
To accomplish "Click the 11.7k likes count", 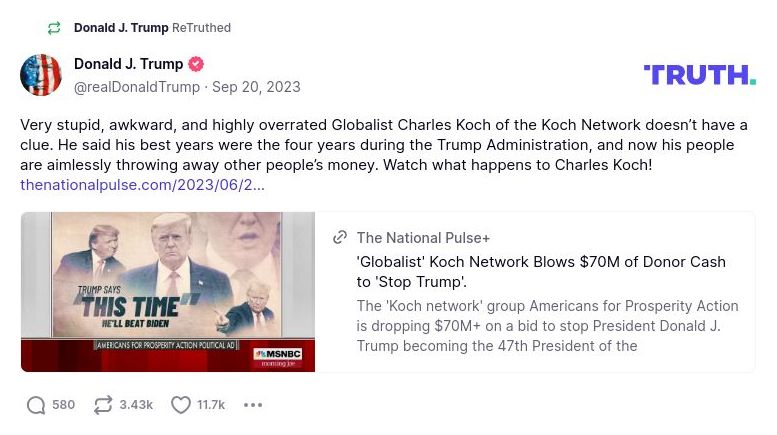I will pyautogui.click(x=211, y=405).
